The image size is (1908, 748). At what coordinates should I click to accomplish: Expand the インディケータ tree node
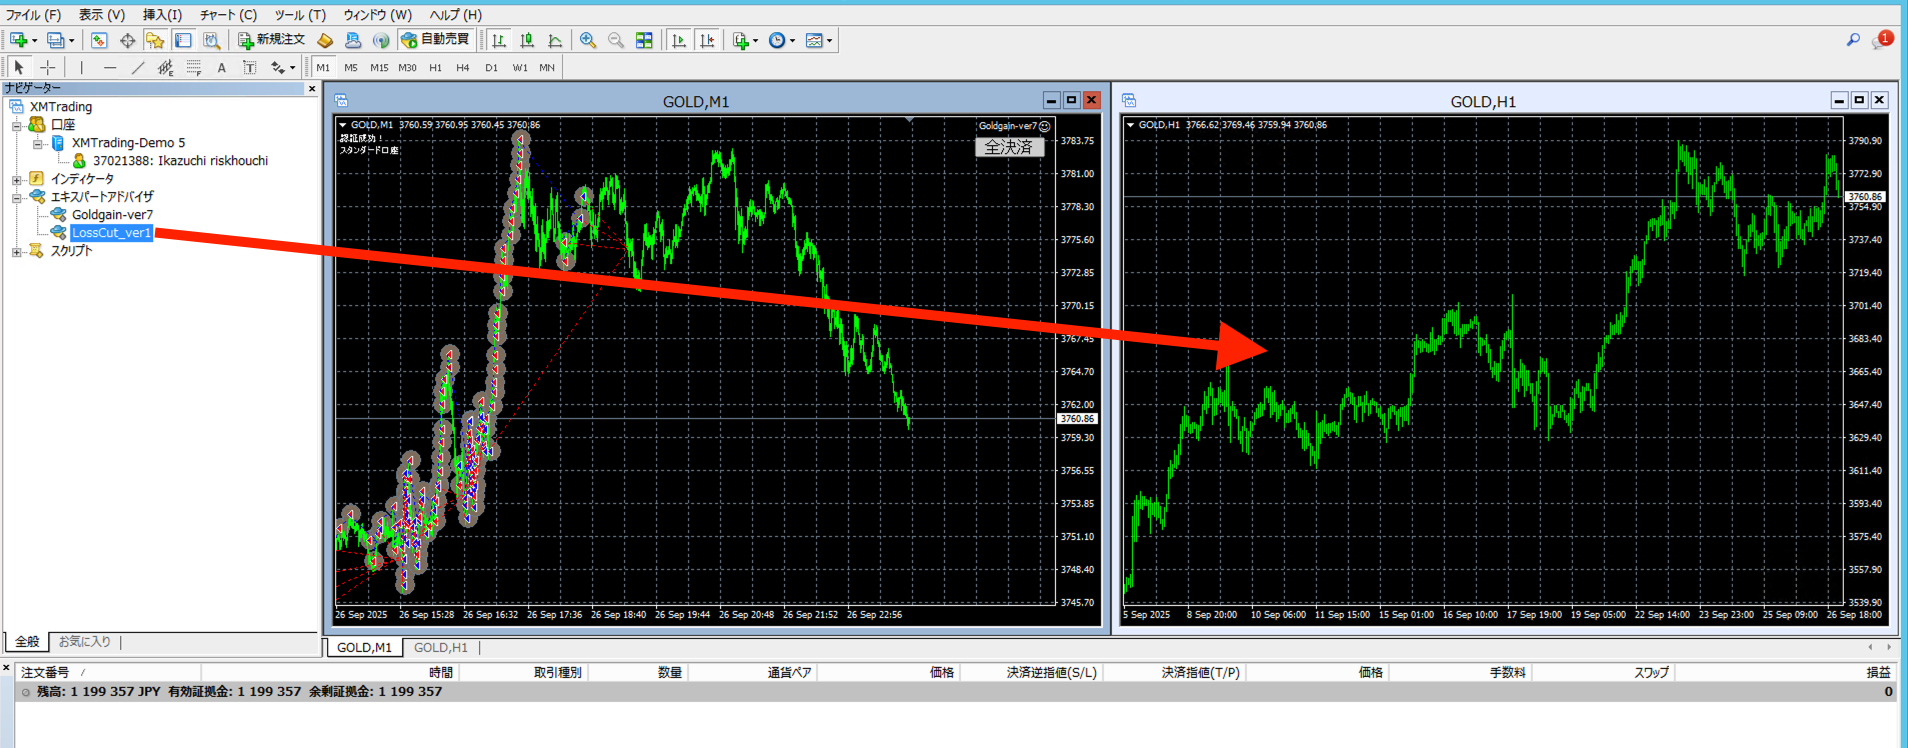coord(17,180)
